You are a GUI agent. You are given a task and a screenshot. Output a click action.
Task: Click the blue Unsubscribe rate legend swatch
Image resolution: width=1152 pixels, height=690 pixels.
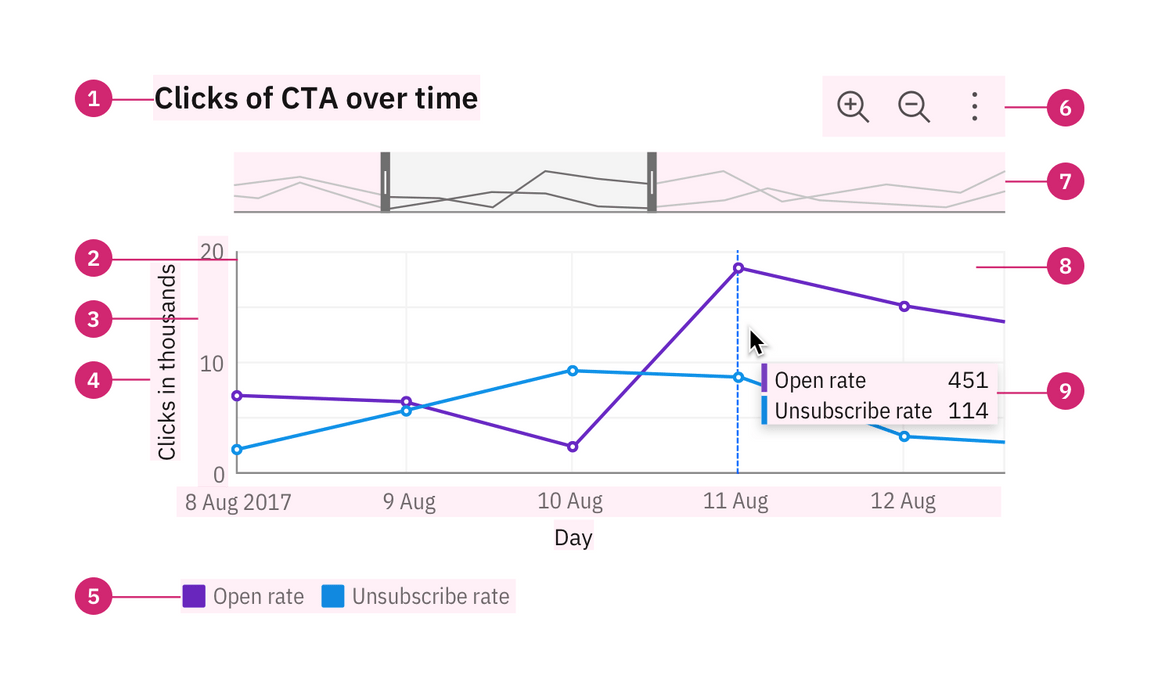[333, 597]
